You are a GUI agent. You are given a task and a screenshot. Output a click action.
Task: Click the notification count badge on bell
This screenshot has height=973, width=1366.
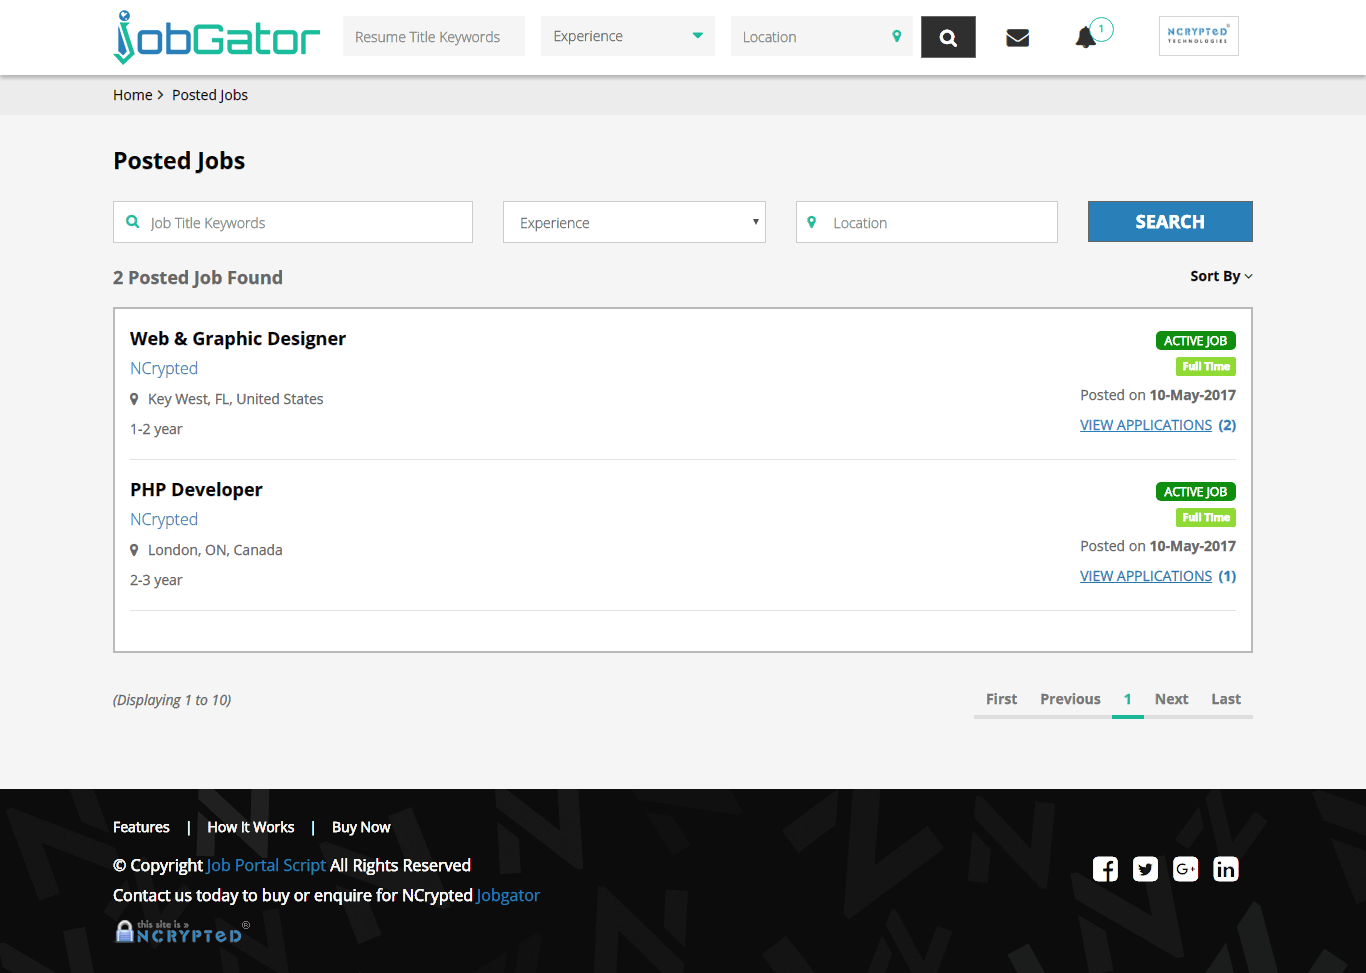click(1101, 29)
